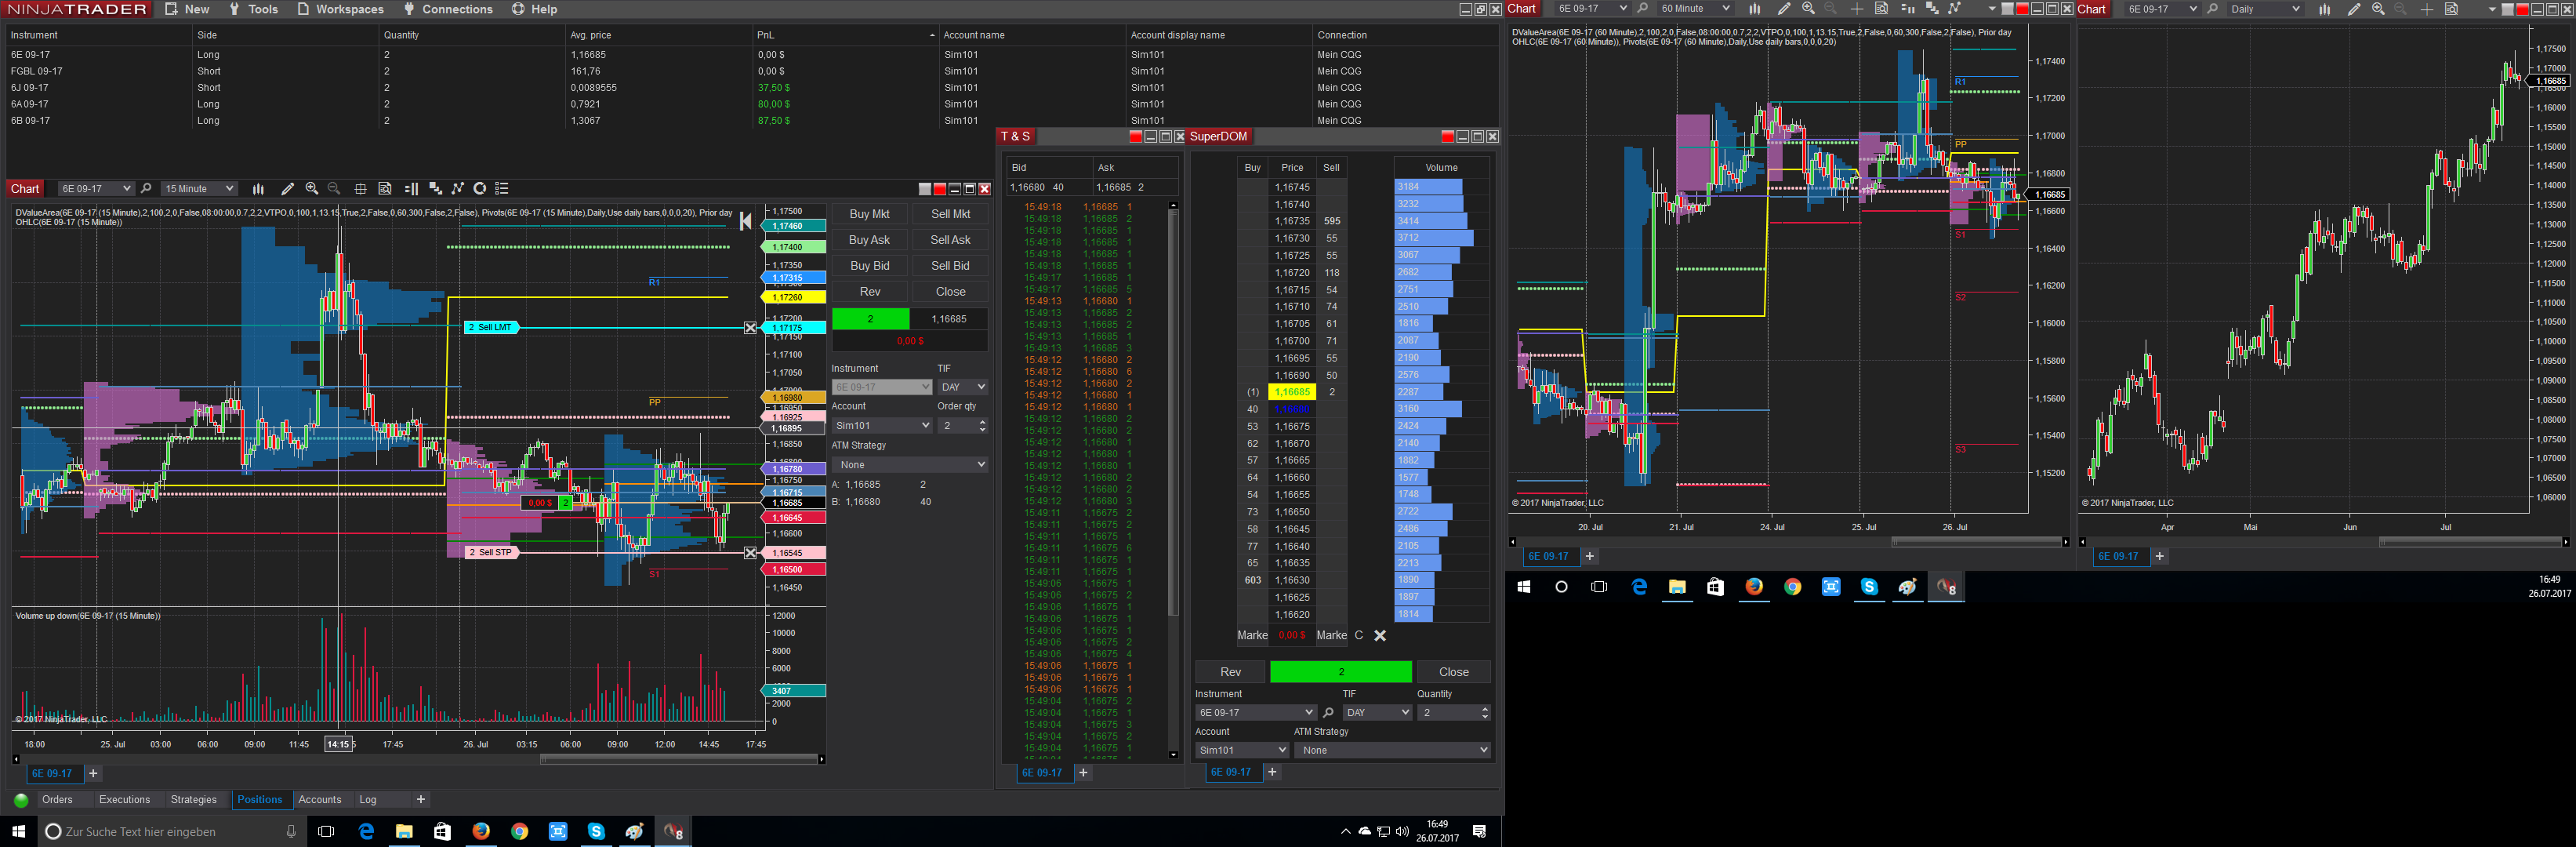Toggle red instrument link on Daily chart
This screenshot has width=2576, height=847.
(x=2523, y=9)
